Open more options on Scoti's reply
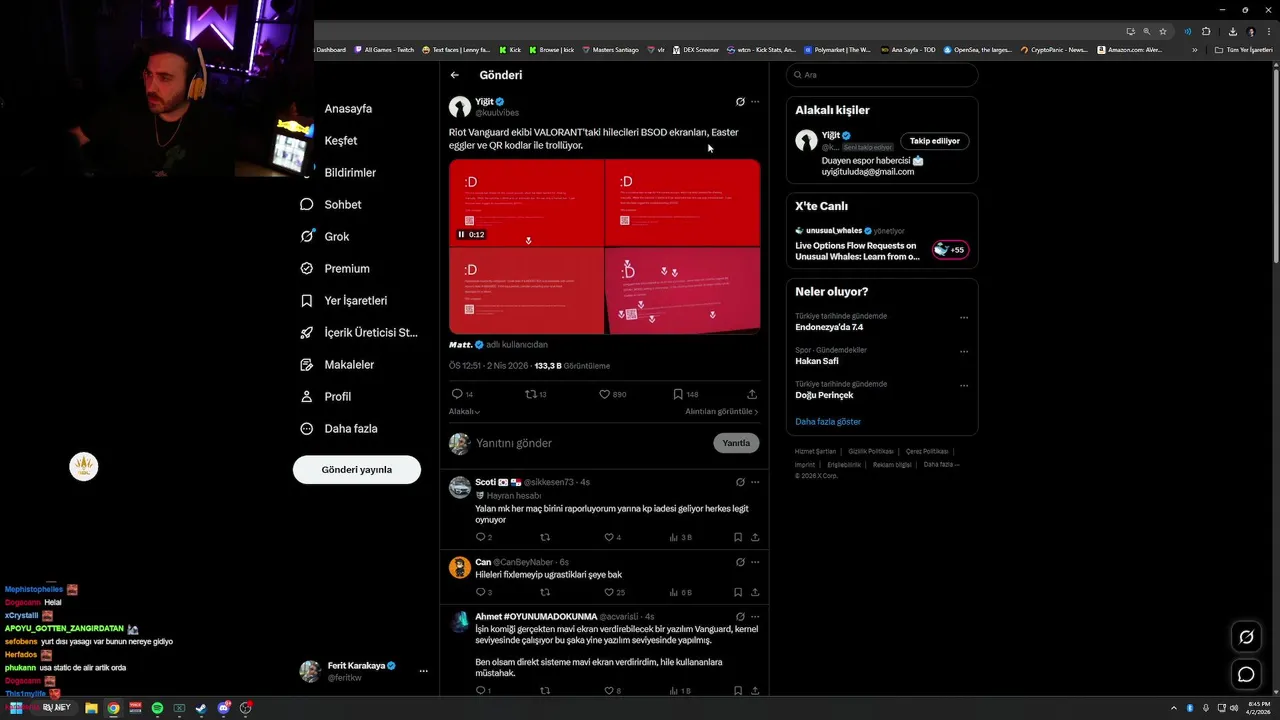 (x=755, y=482)
